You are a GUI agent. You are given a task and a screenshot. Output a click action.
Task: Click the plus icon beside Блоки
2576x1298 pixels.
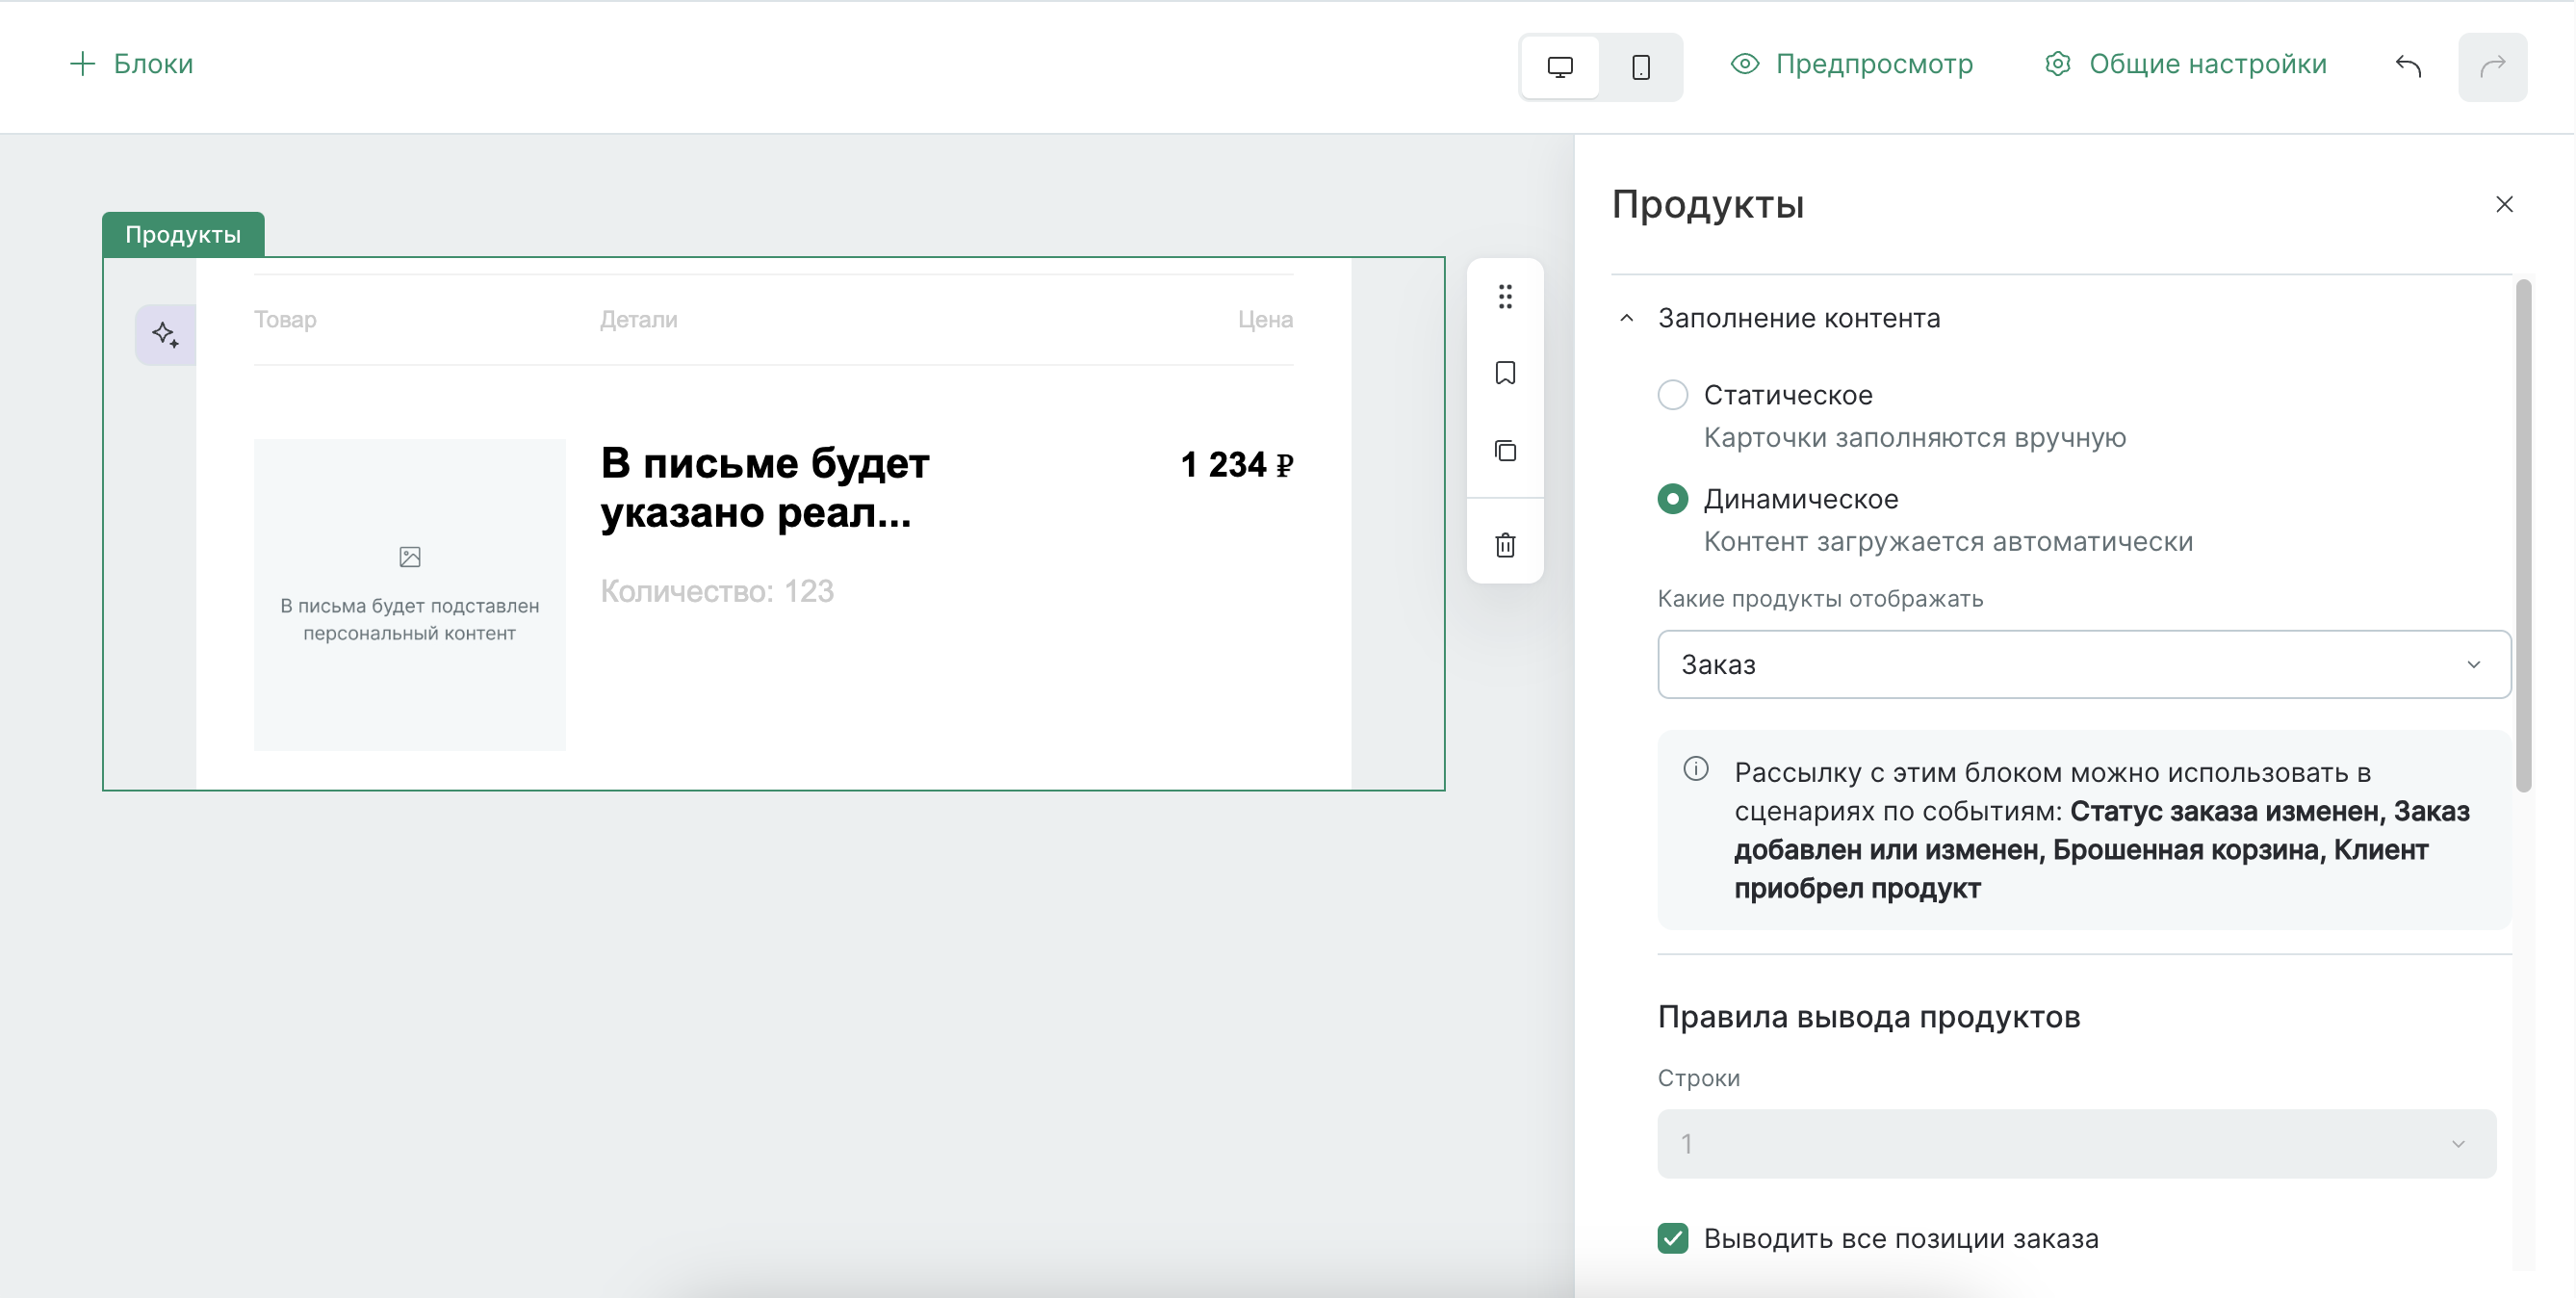coord(82,64)
